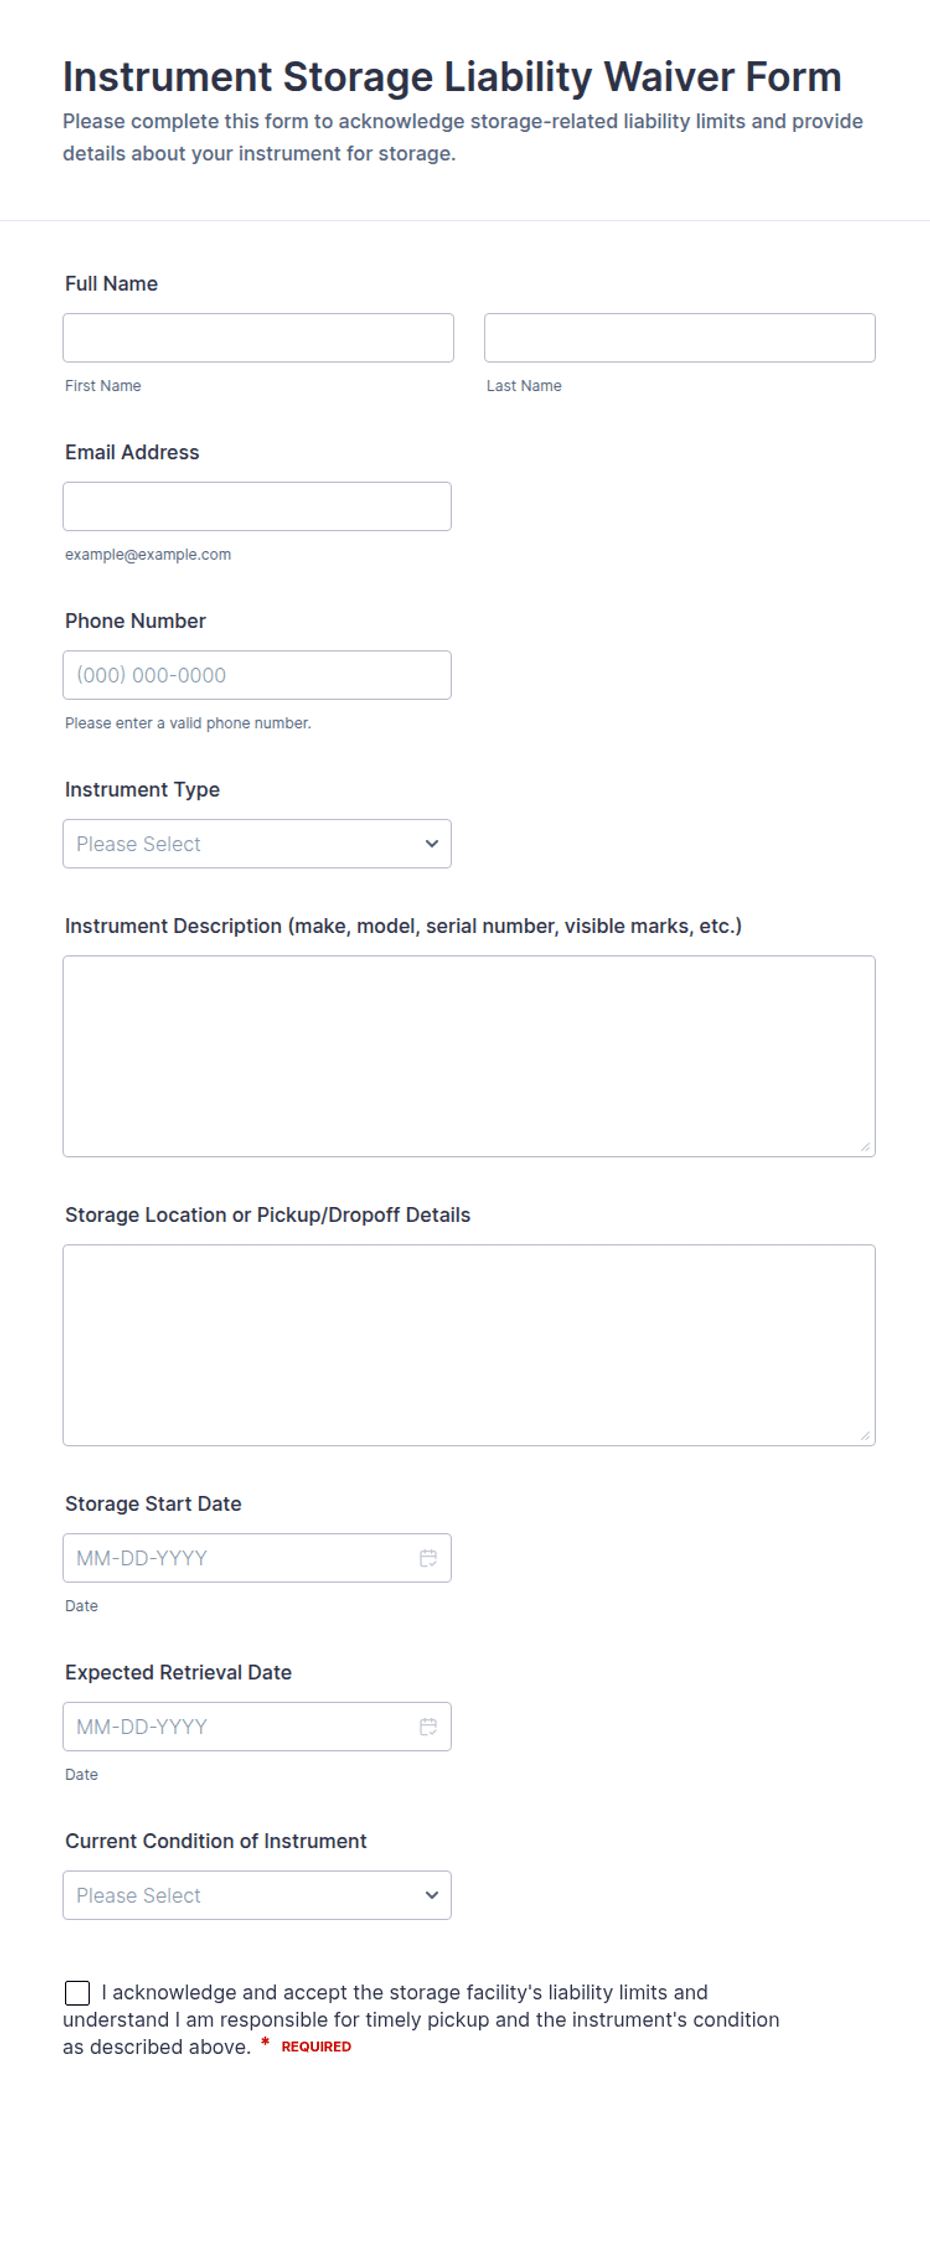The image size is (930, 2265).
Task: Click inside the Storage Location details text area
Action: (x=469, y=1345)
